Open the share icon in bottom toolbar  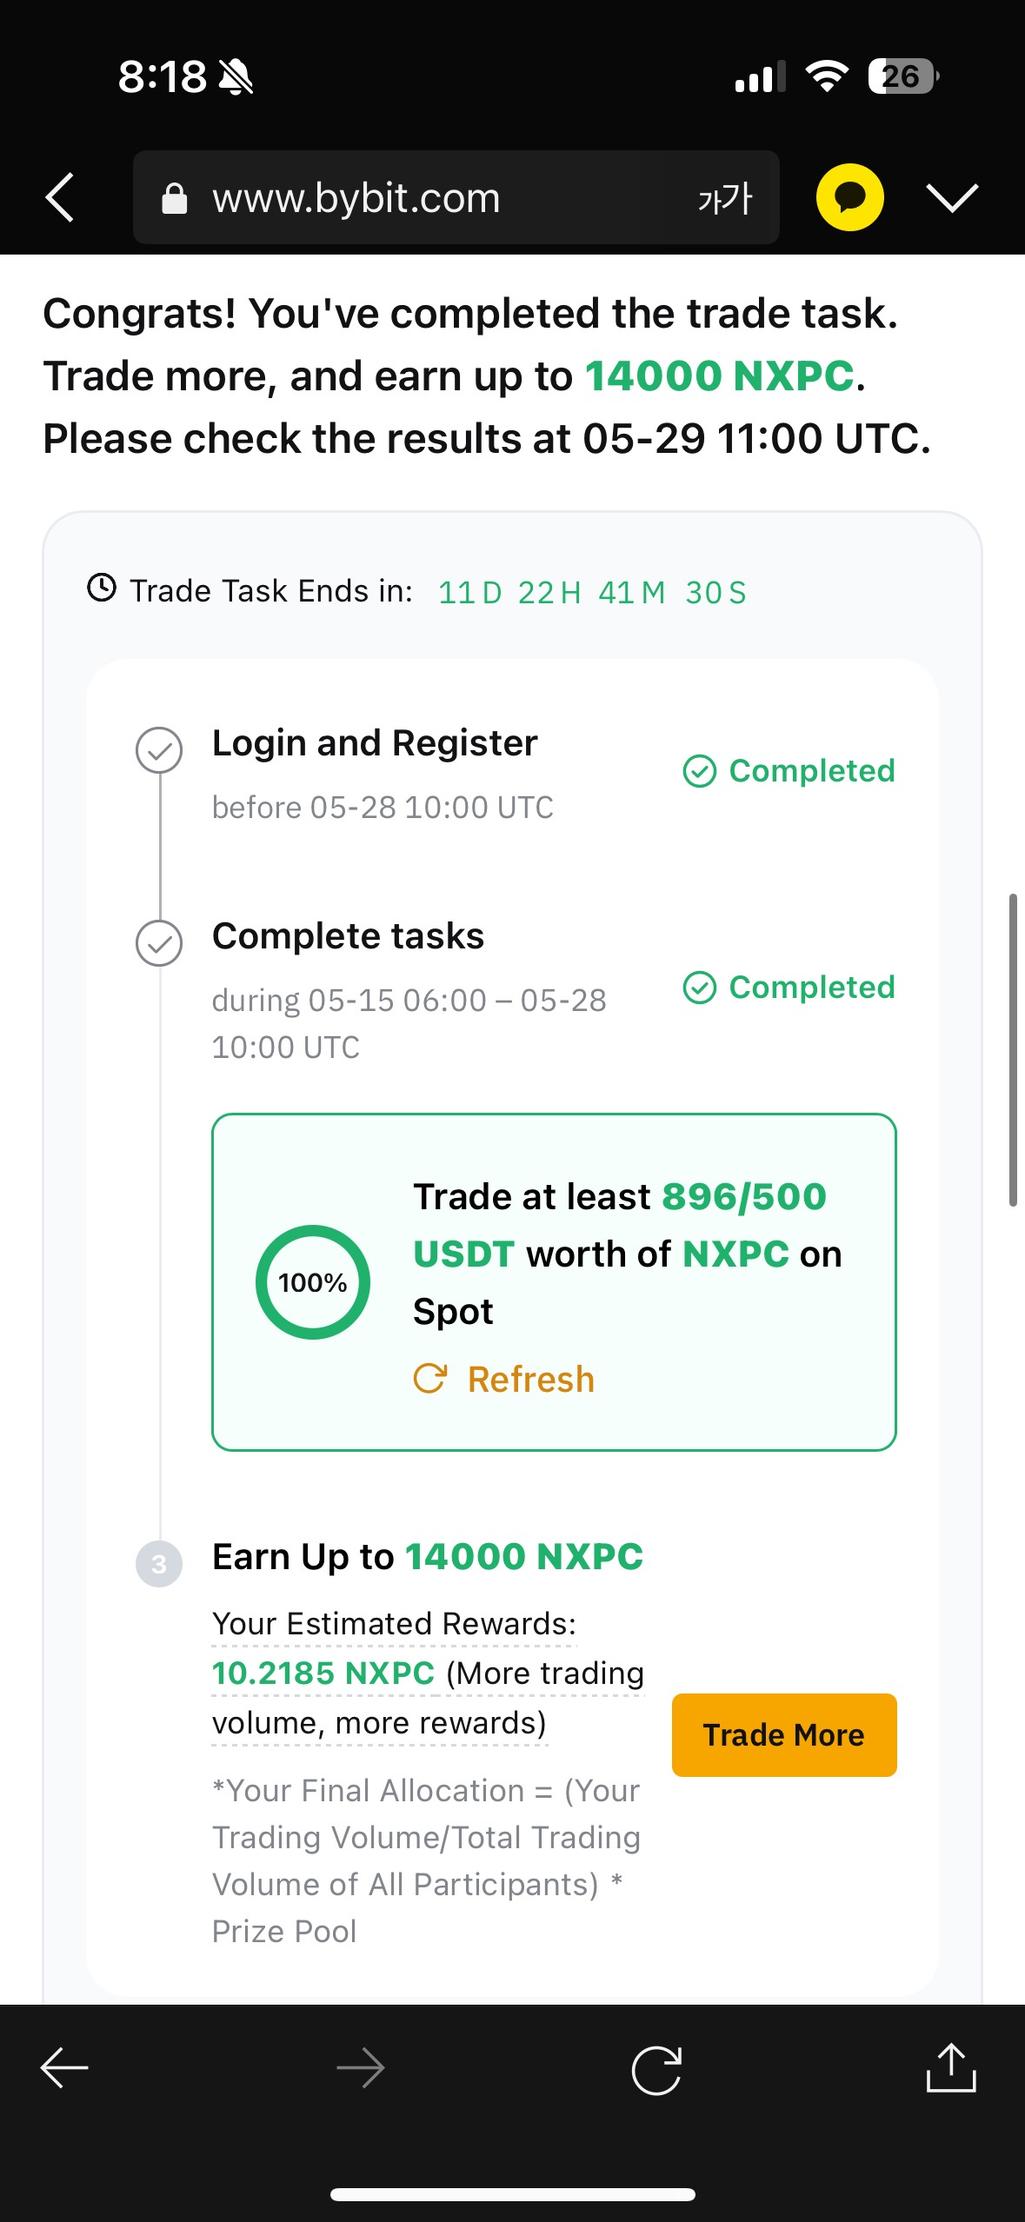pos(951,2066)
